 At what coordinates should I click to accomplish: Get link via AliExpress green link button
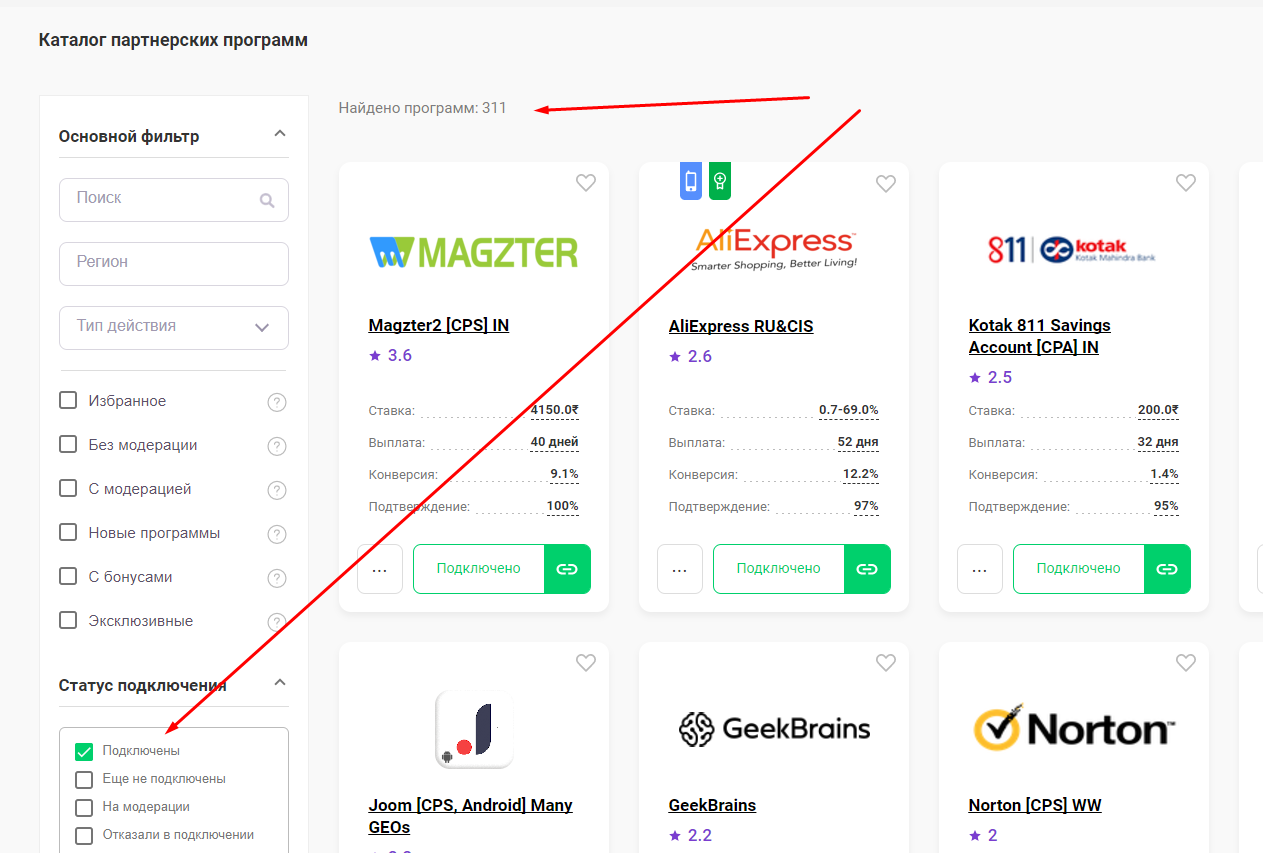tap(867, 569)
